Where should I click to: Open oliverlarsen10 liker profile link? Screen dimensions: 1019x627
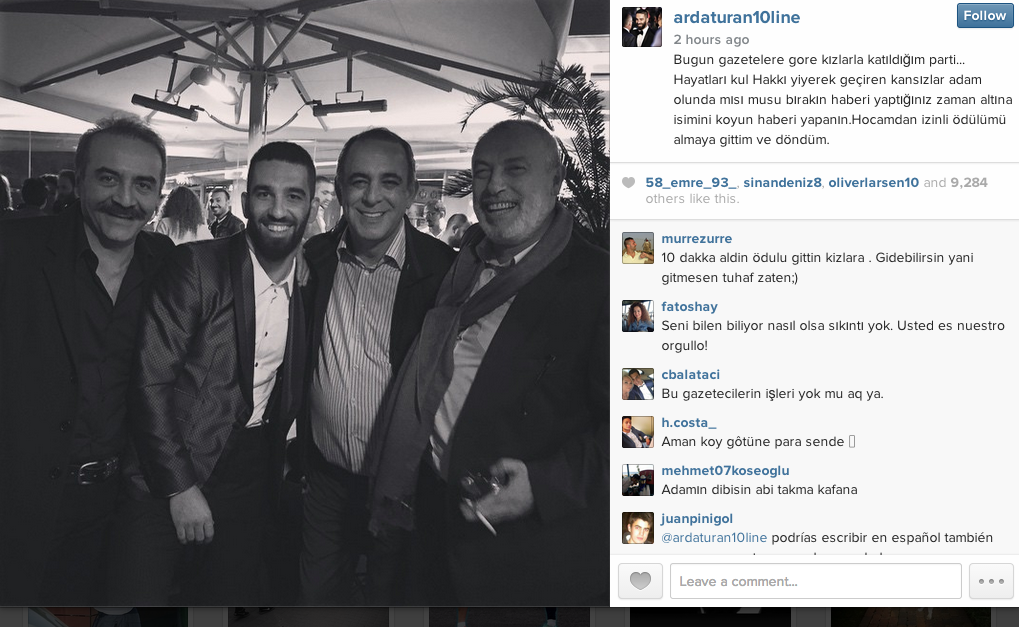point(873,183)
